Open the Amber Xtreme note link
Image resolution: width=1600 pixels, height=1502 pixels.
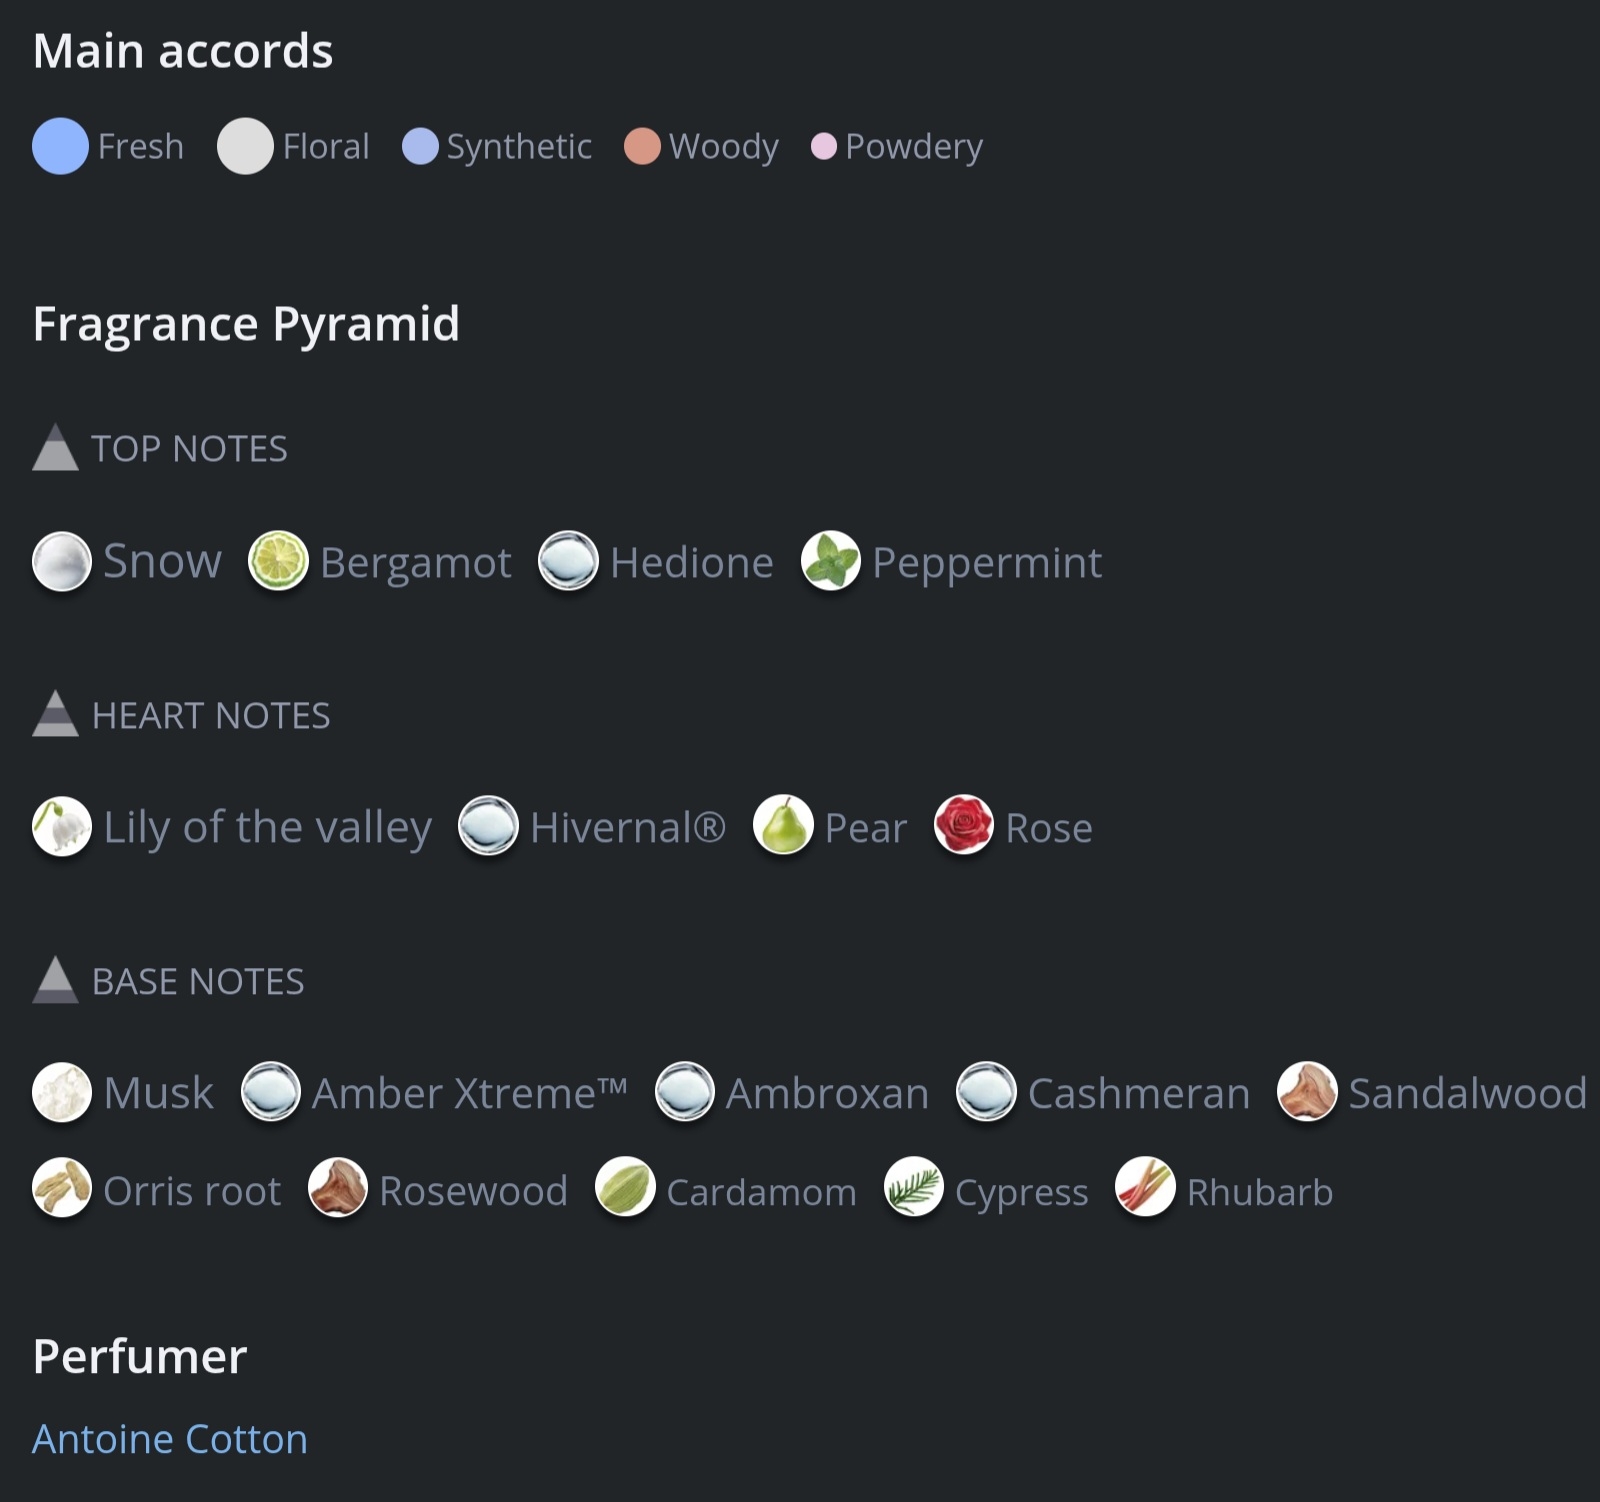point(469,1093)
